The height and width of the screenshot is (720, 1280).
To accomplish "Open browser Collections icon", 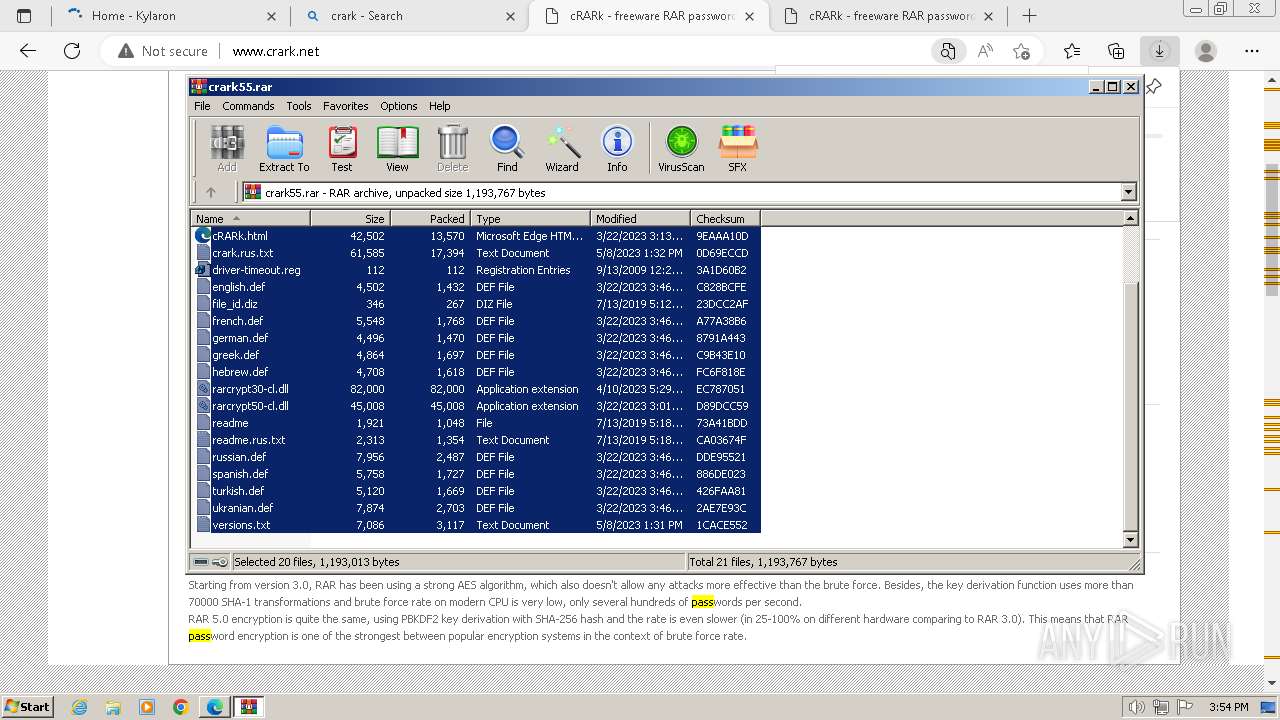I will (x=1116, y=51).
